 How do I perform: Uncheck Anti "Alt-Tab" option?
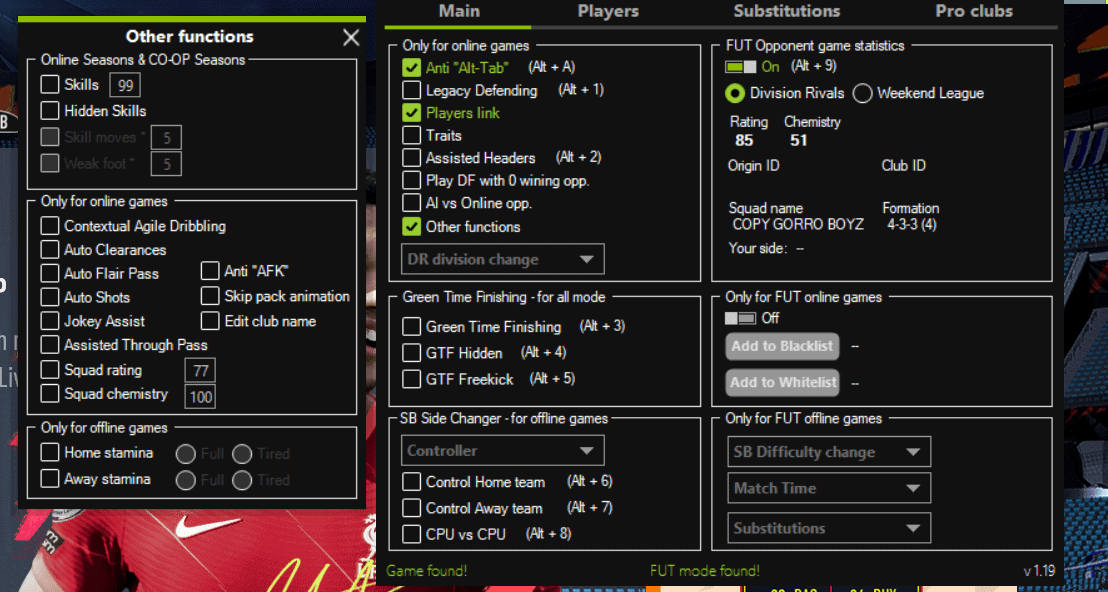coord(411,68)
